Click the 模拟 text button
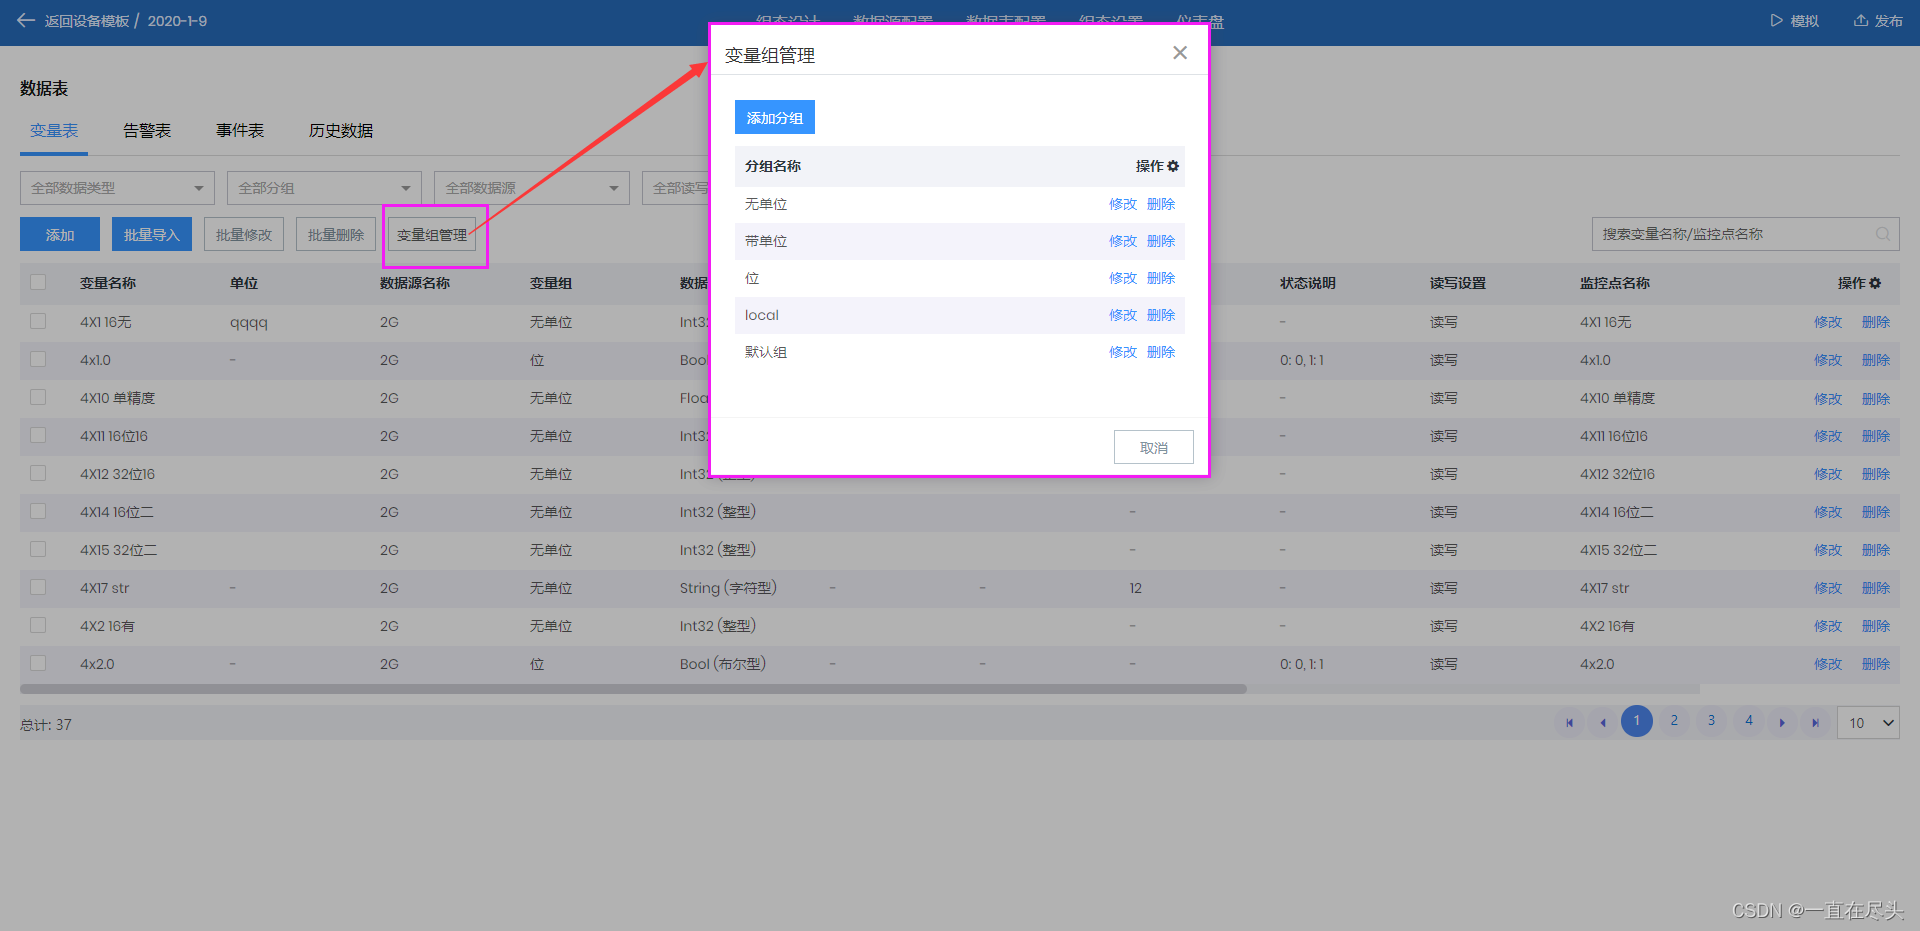Viewport: 1920px width, 931px height. 1805,20
